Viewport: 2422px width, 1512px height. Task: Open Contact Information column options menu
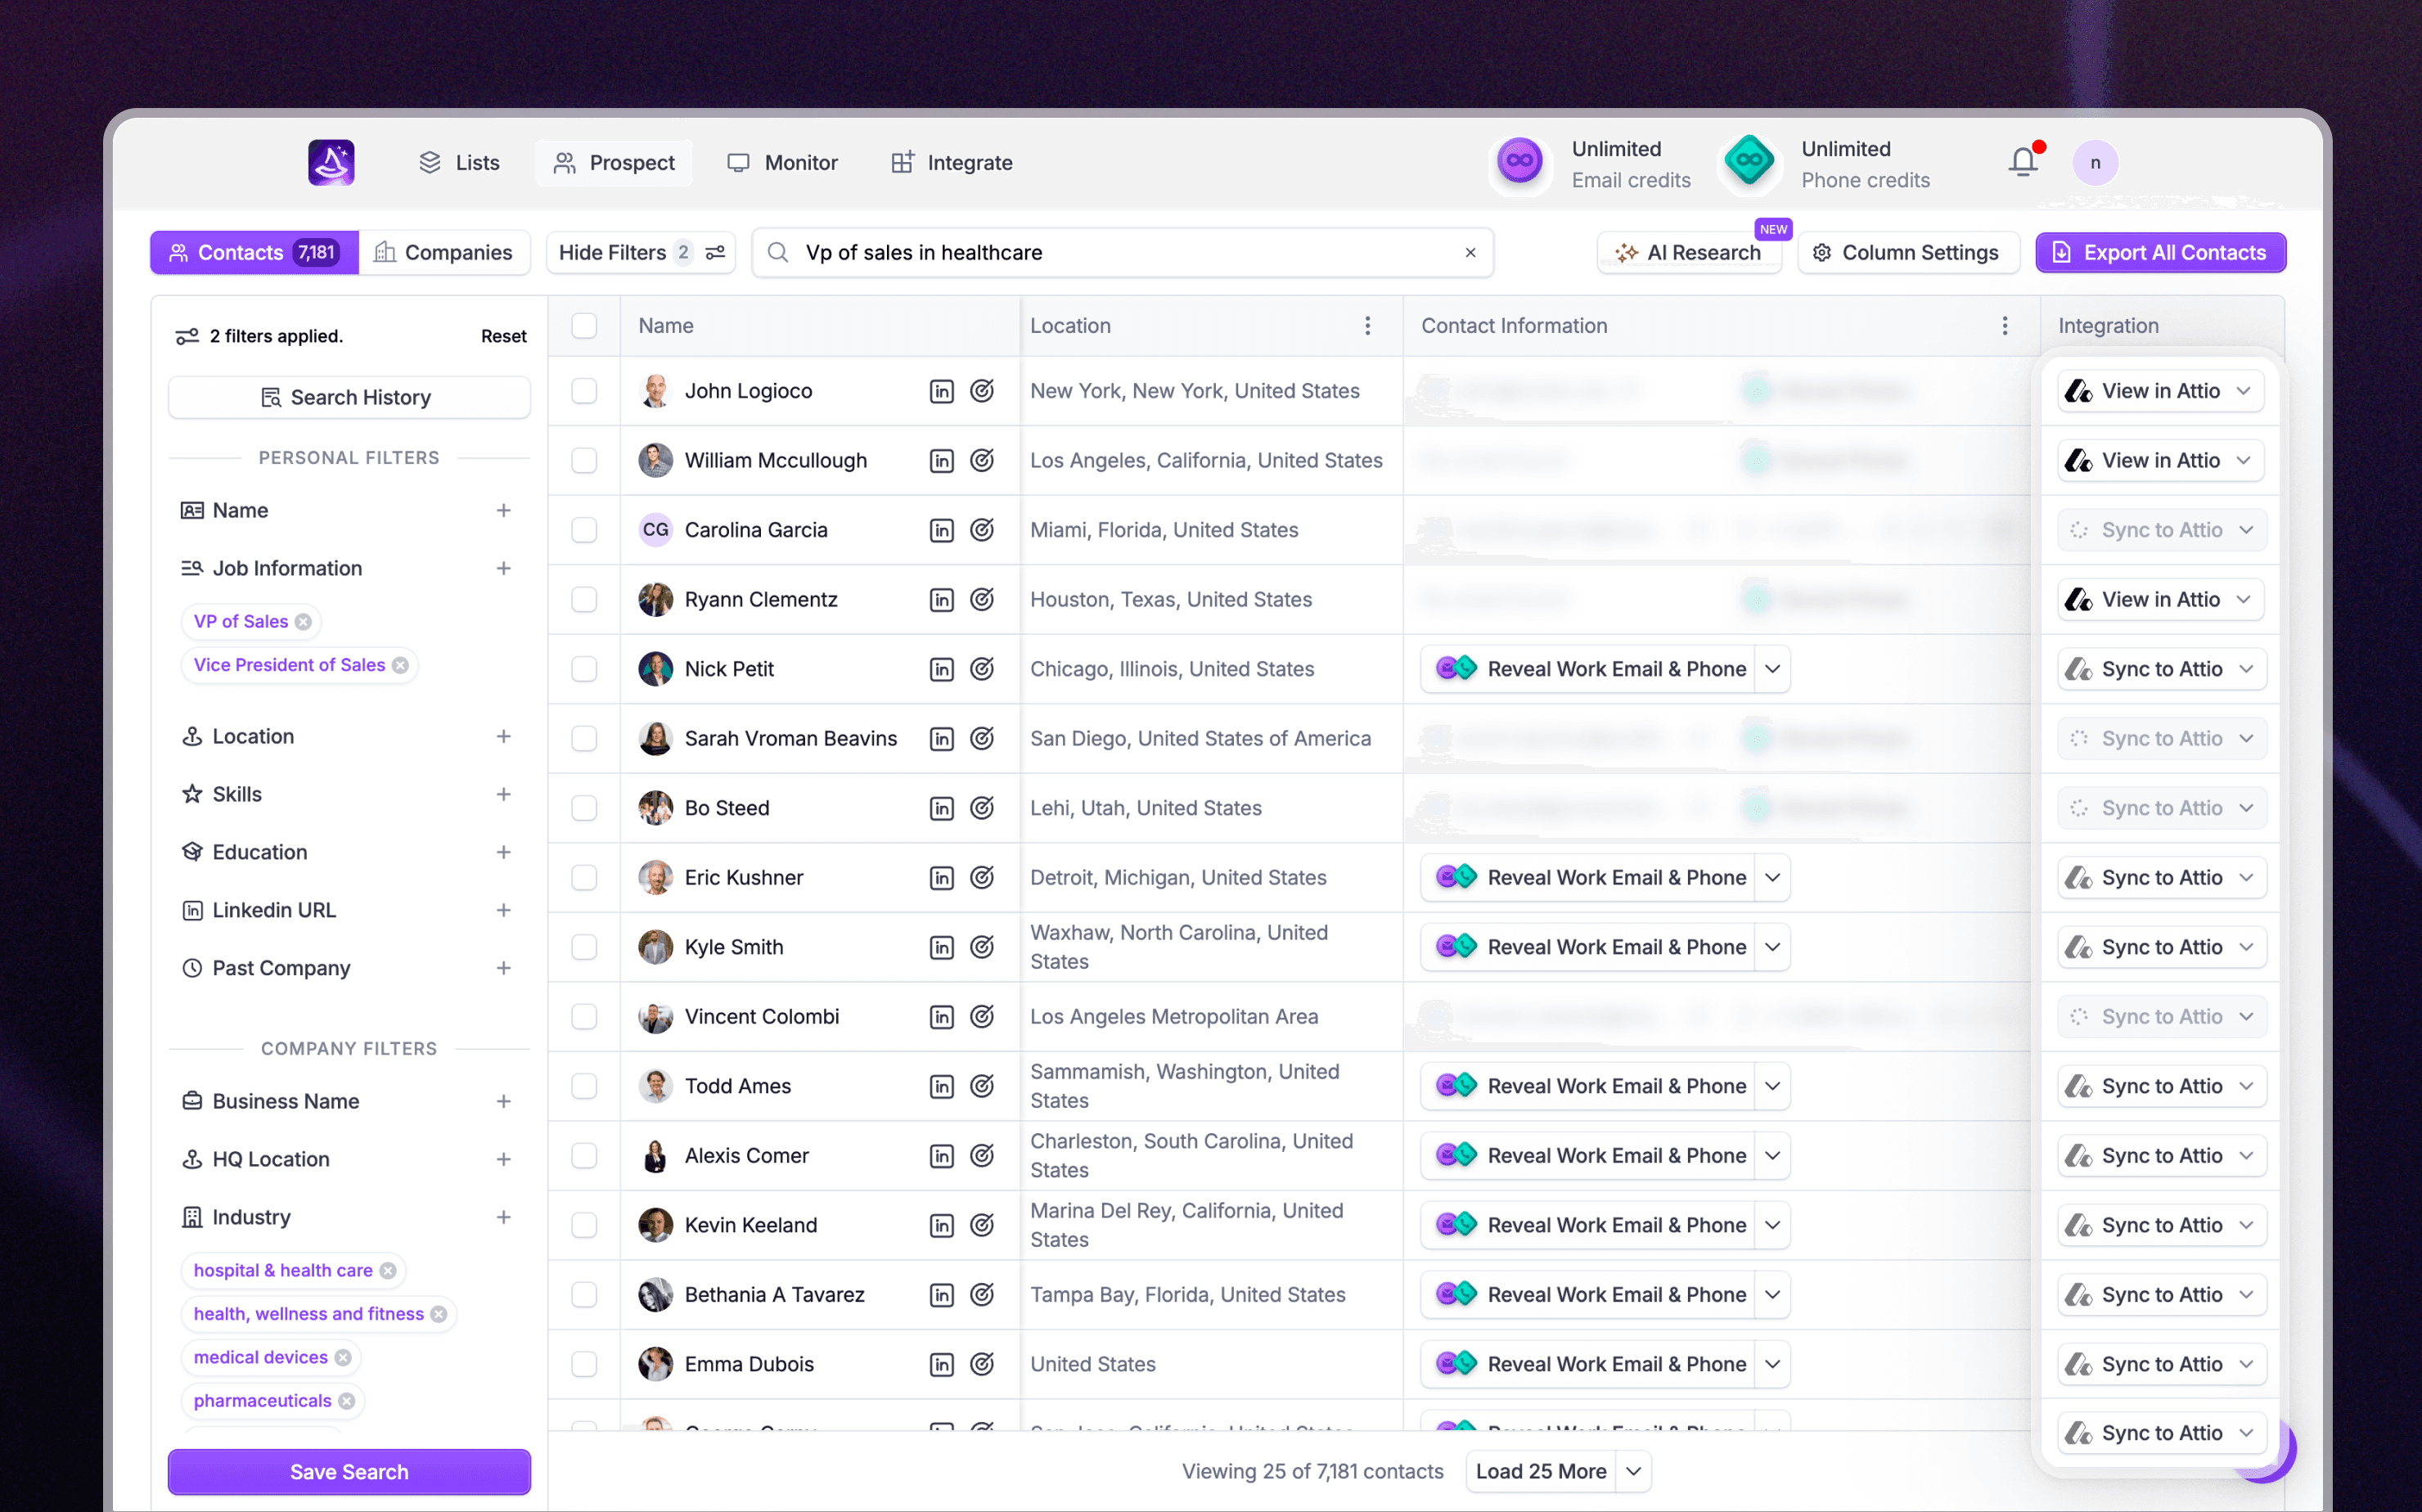point(2004,326)
